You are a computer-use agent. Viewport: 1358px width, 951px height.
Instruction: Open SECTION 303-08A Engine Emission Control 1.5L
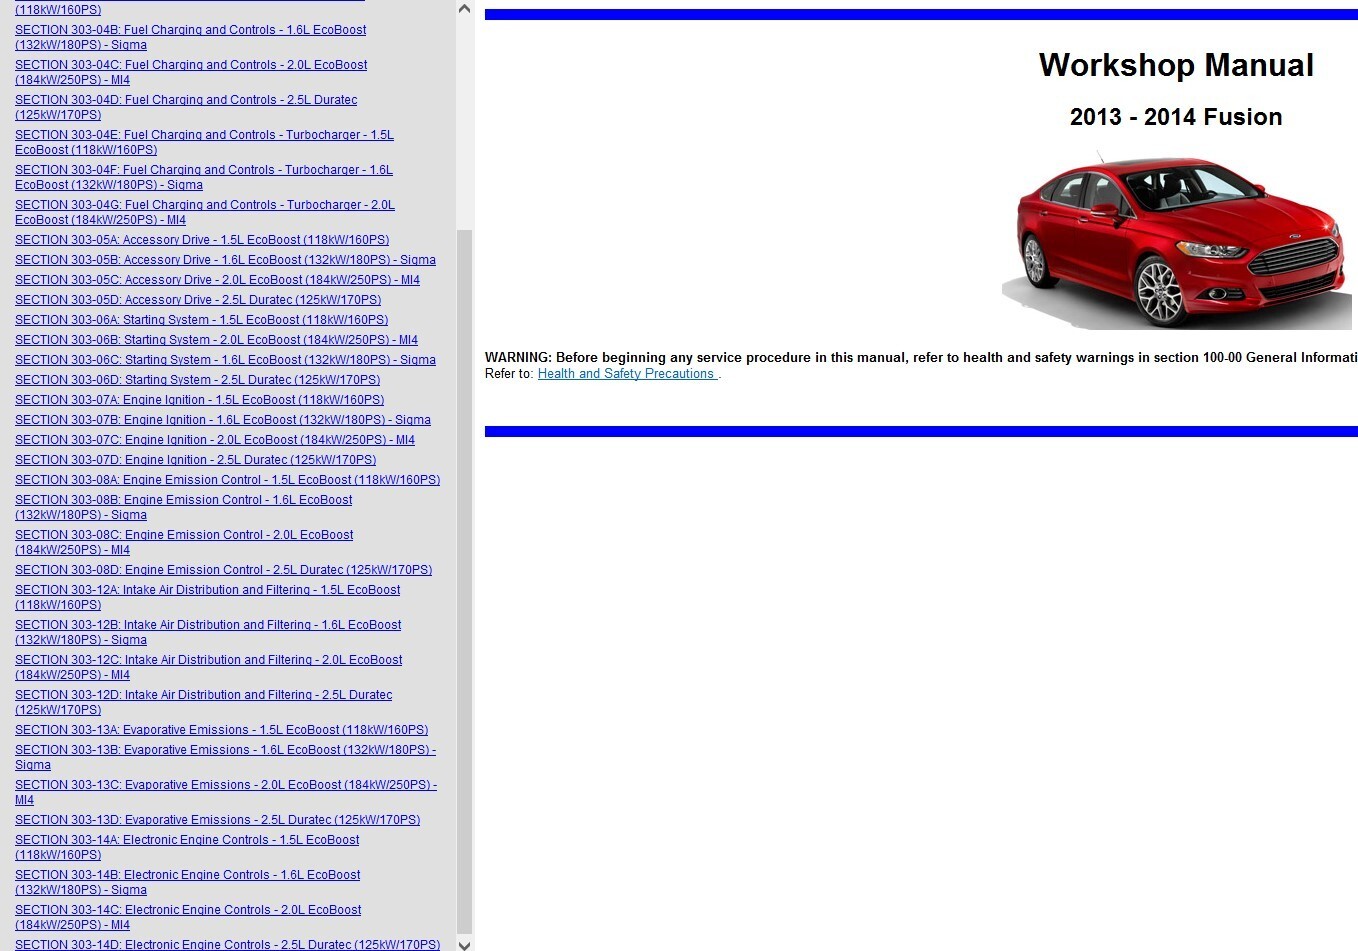227,480
